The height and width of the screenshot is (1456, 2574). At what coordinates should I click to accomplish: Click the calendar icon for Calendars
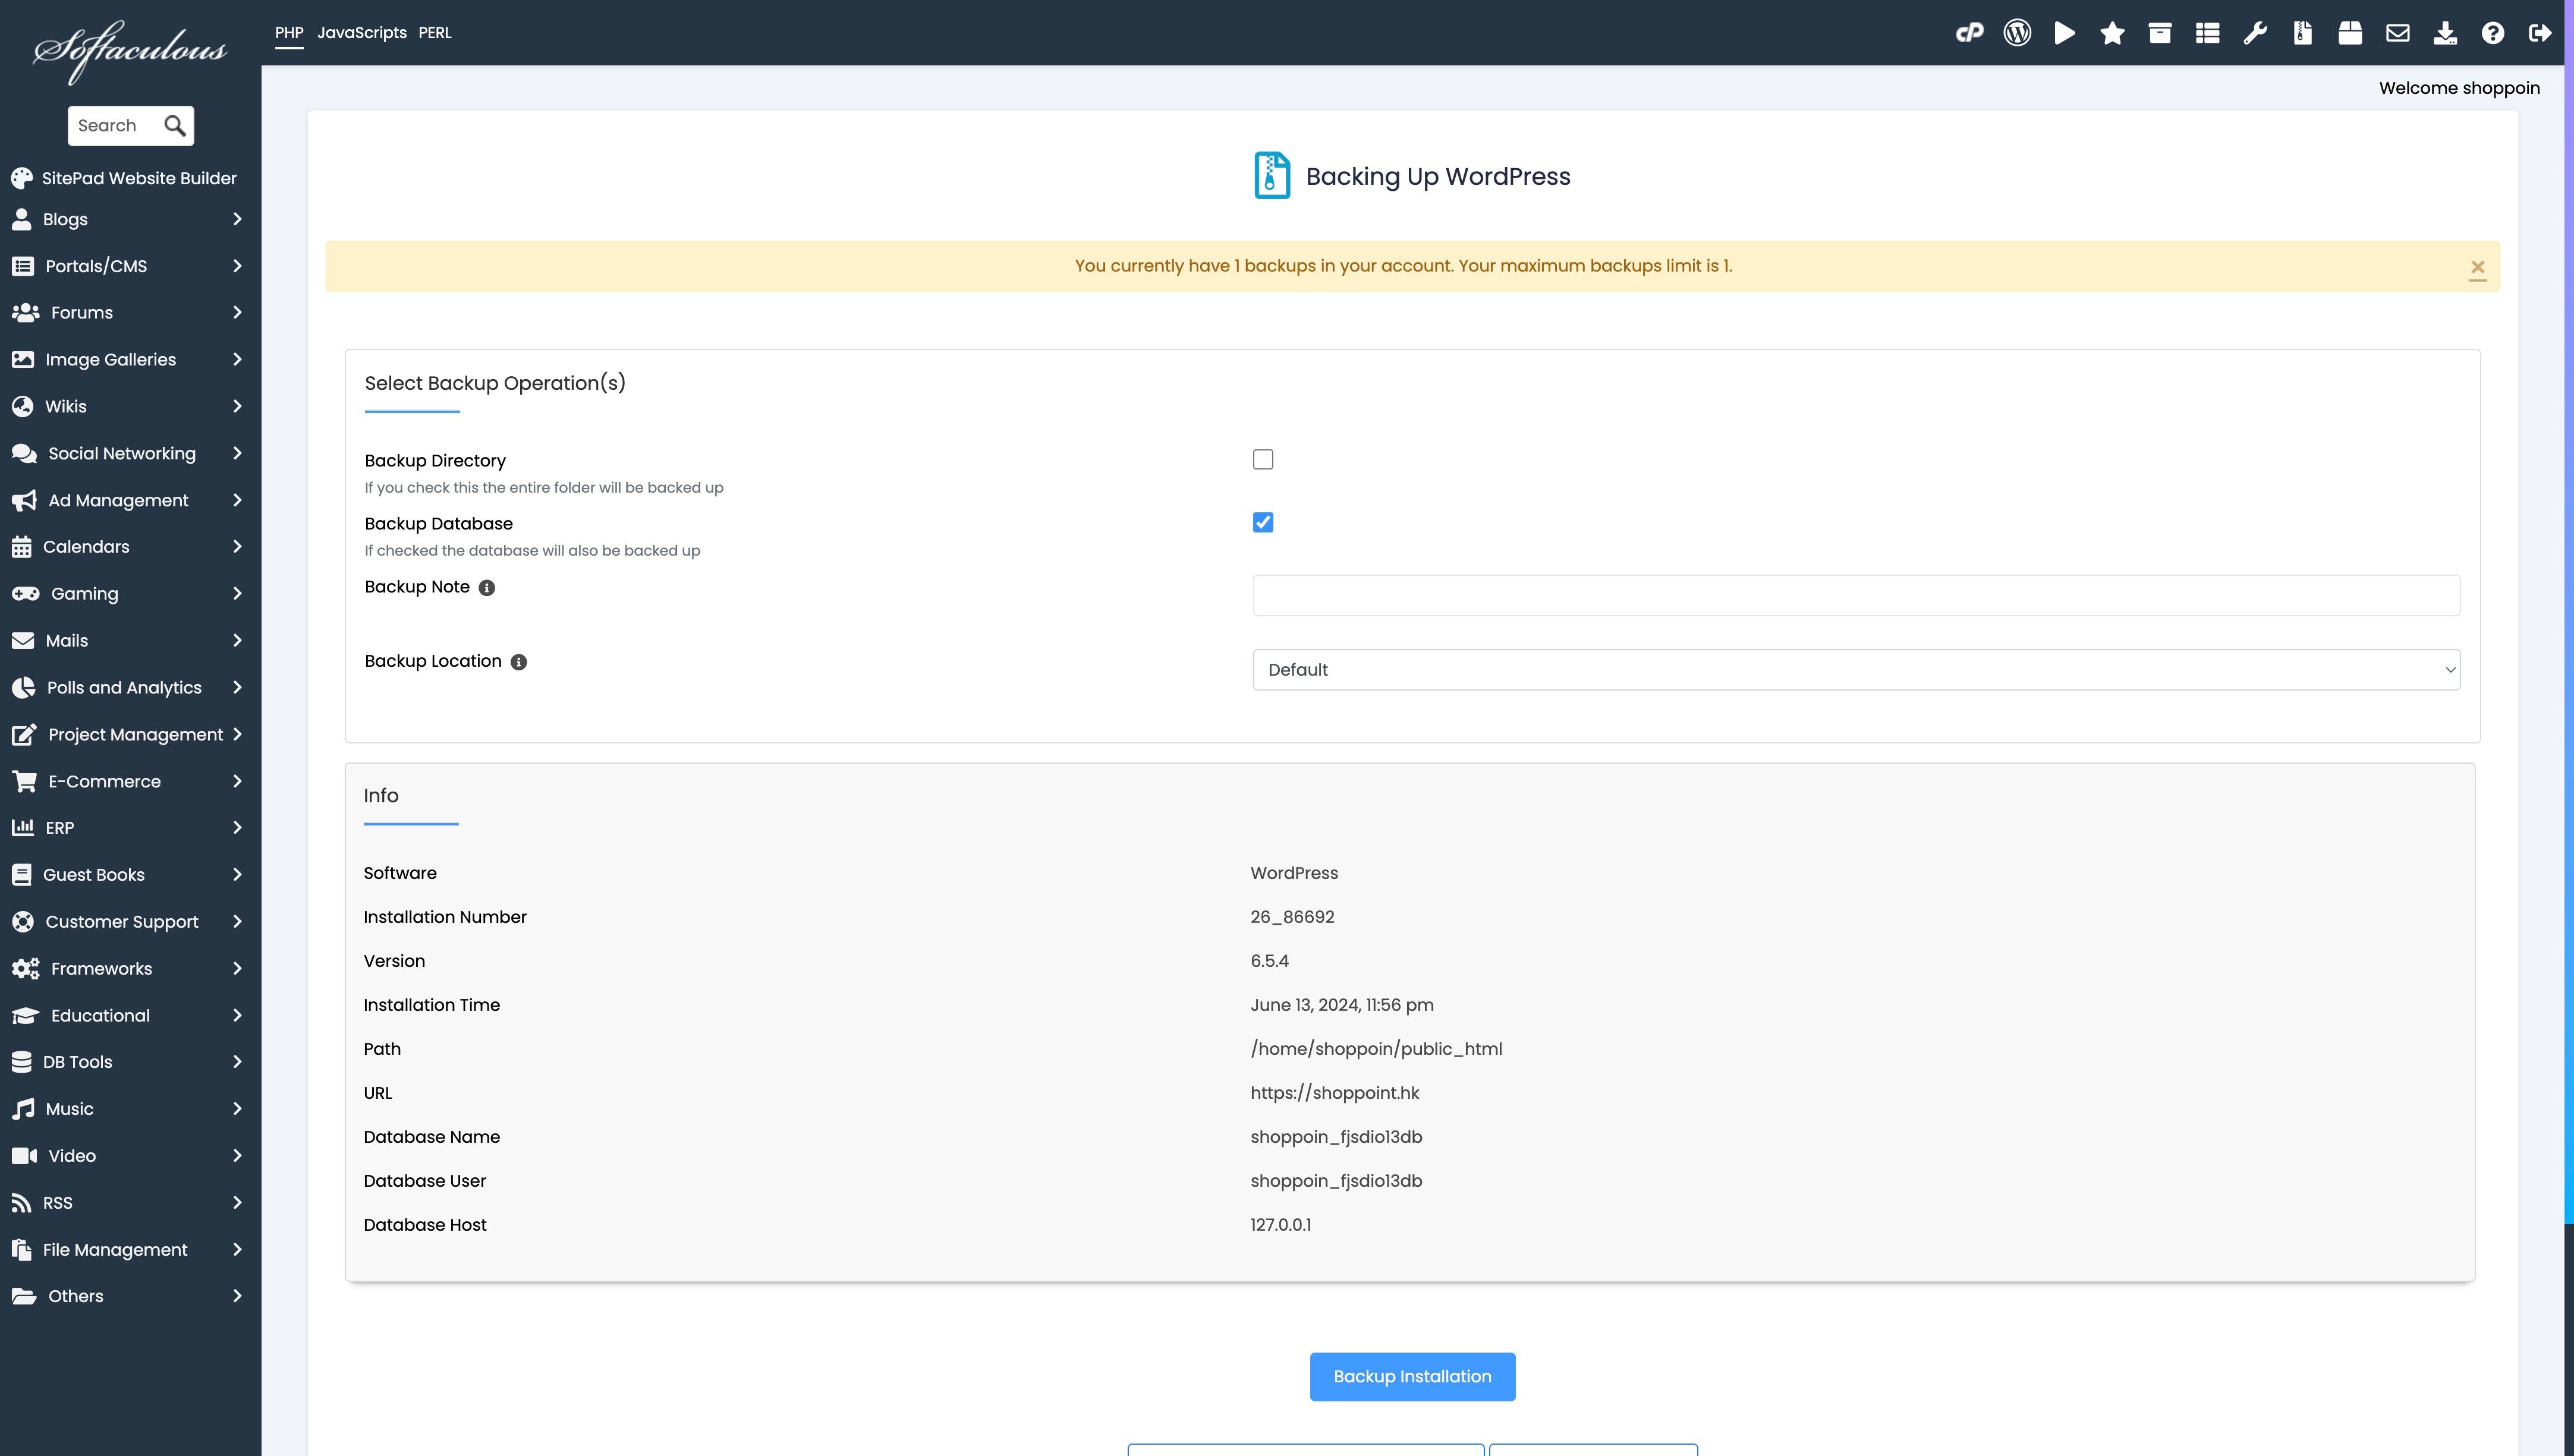(21, 547)
